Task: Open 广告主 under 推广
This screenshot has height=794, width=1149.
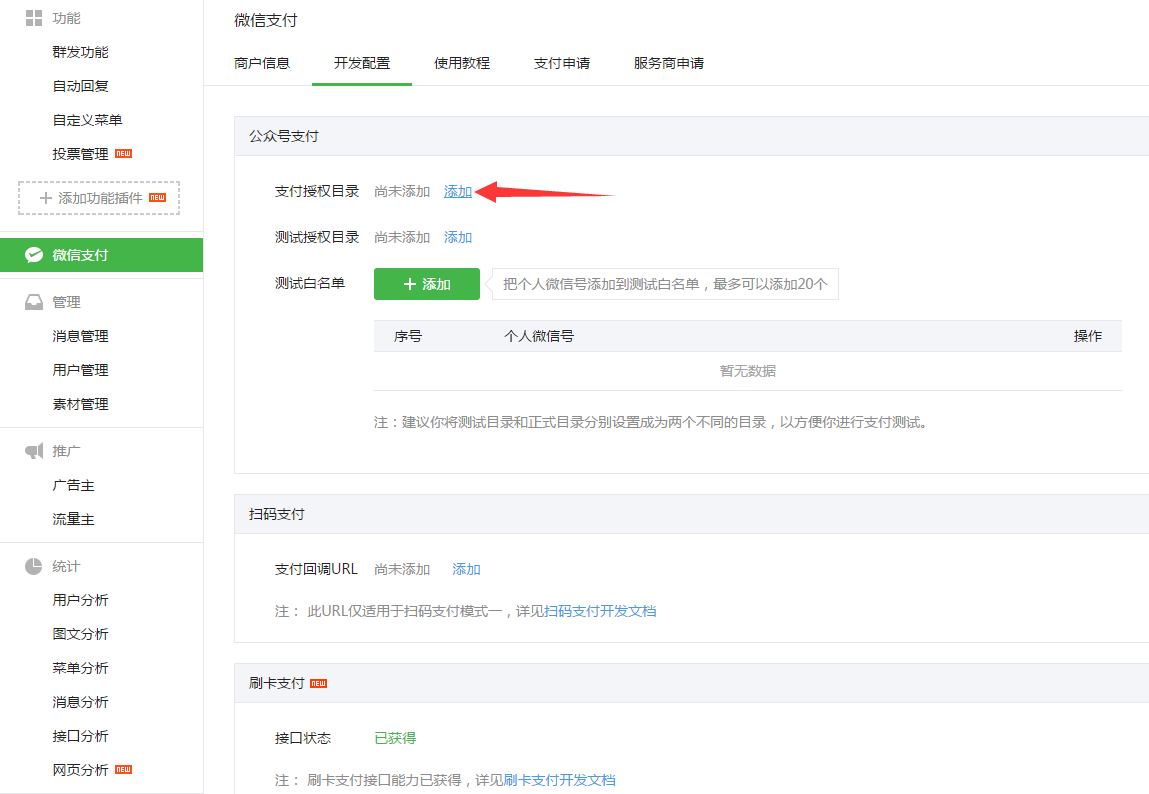Action: pyautogui.click(x=73, y=486)
